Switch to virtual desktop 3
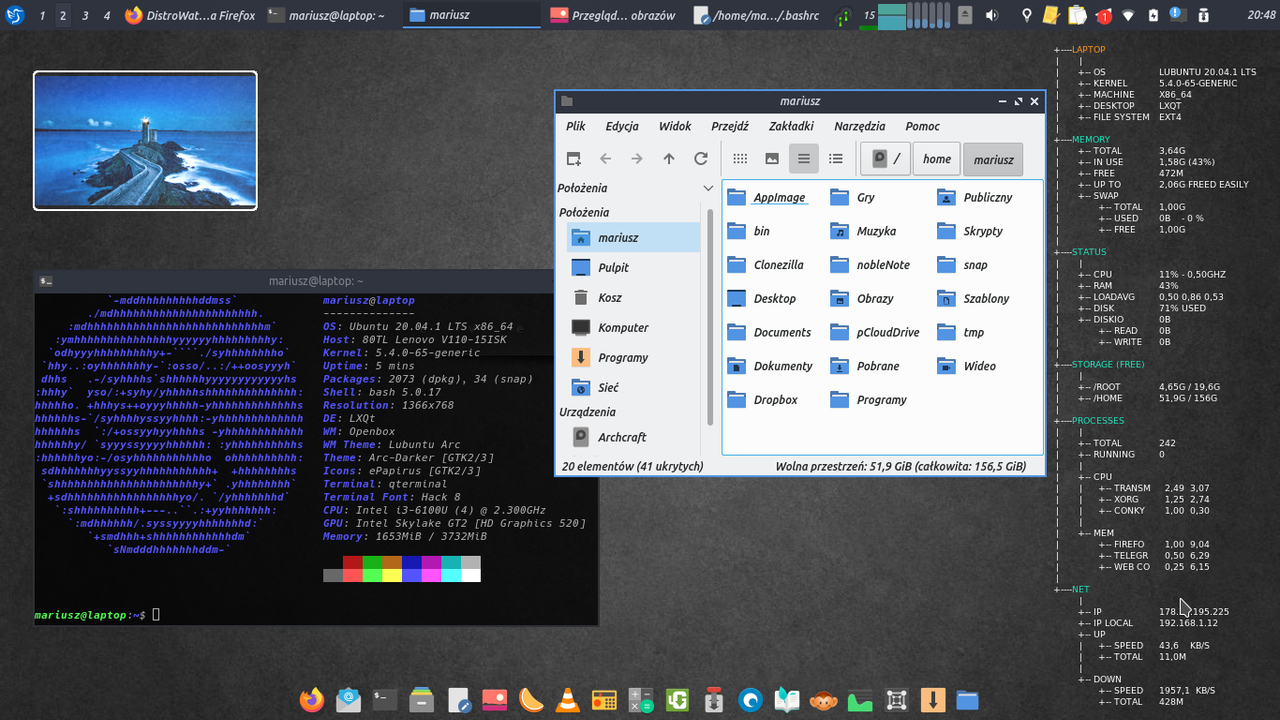Screen dimensions: 1280x720 point(85,15)
